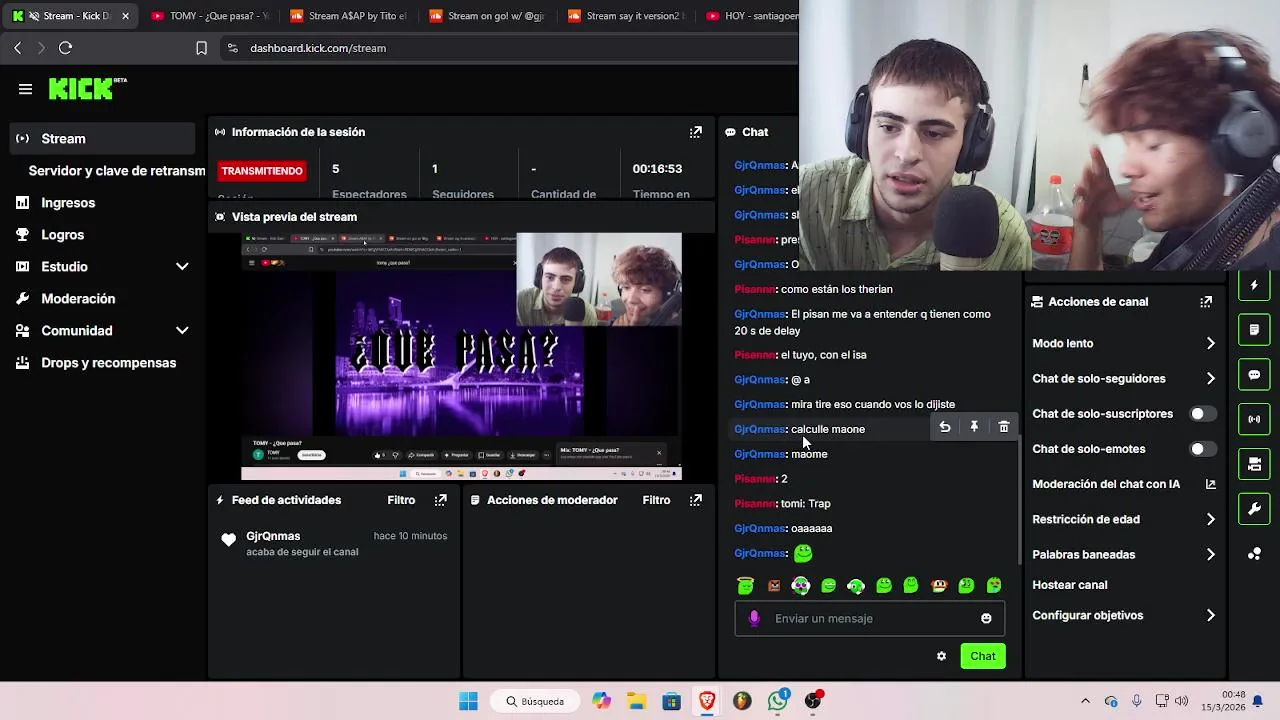Delete the 'calculle maone' chat message
The height and width of the screenshot is (720, 1280).
pyautogui.click(x=1004, y=427)
